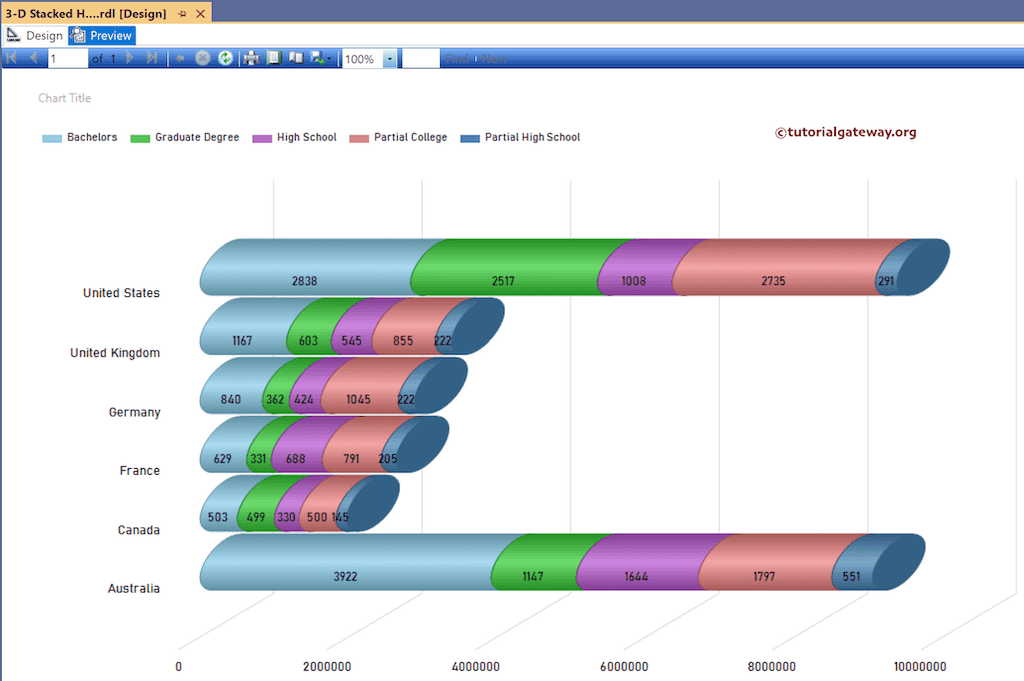Go to the last page of the report
Image resolution: width=1024 pixels, height=681 pixels.
[x=150, y=57]
